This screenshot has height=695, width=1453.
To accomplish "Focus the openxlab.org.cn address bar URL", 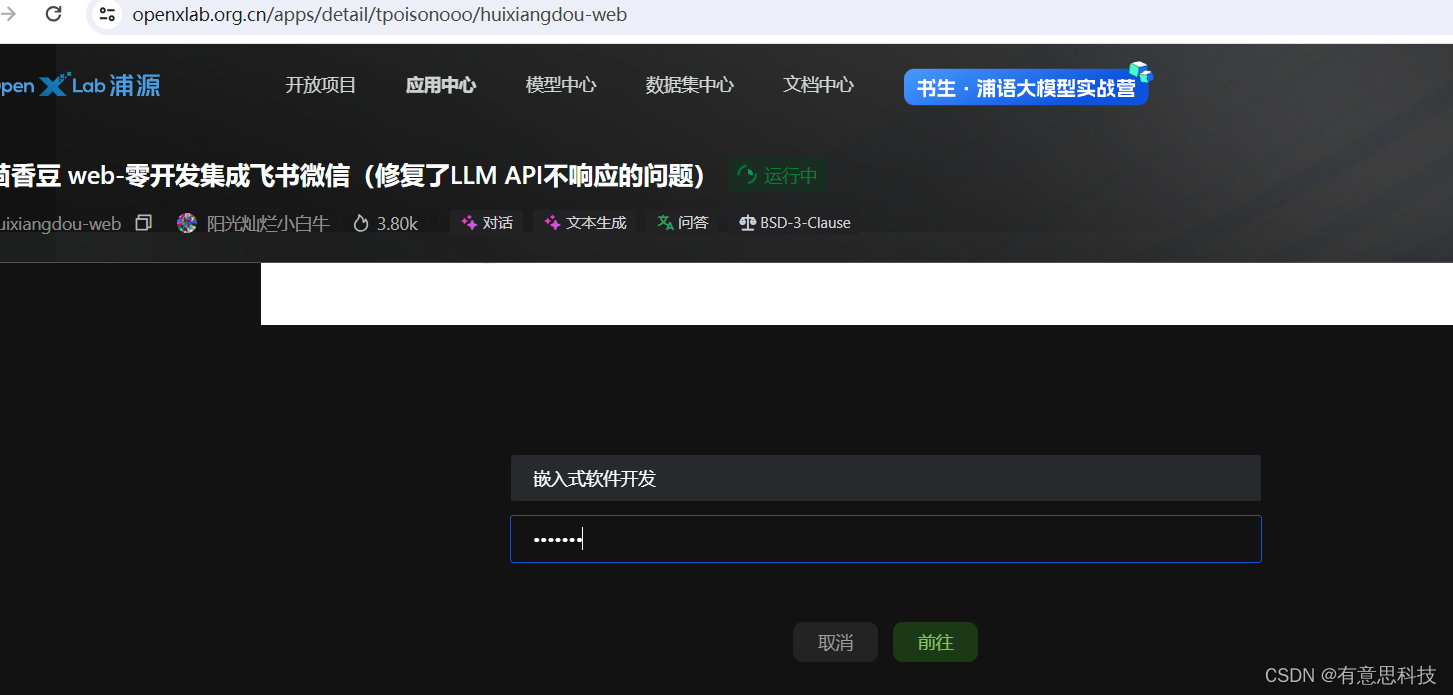I will coord(380,15).
